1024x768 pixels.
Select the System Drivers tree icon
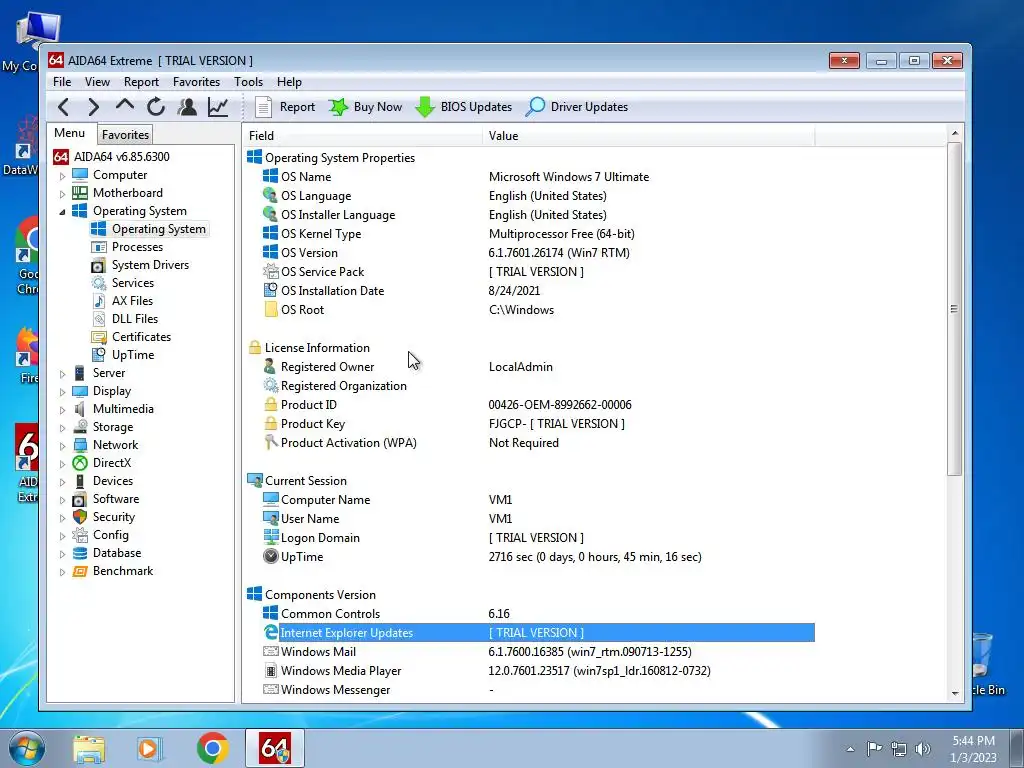coord(99,265)
